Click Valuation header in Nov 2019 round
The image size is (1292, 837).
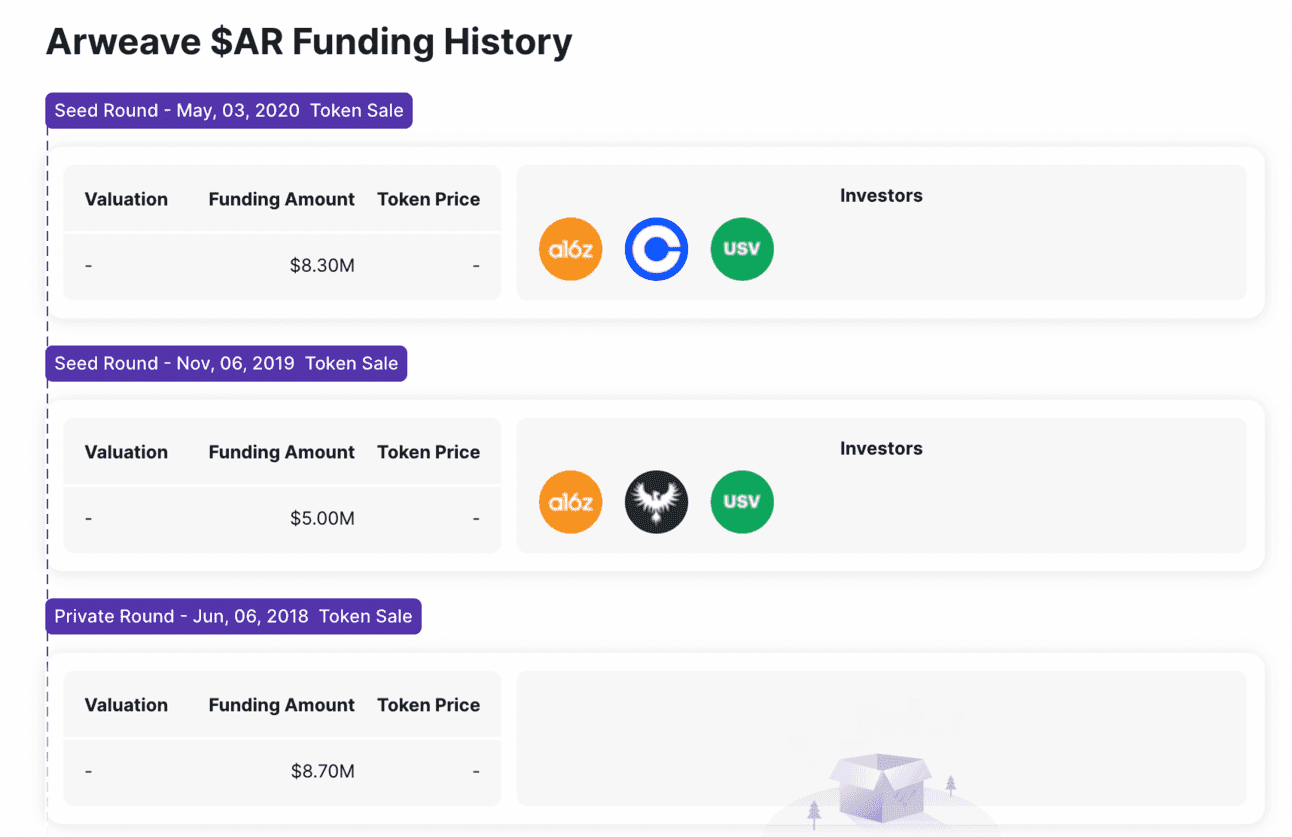(126, 452)
